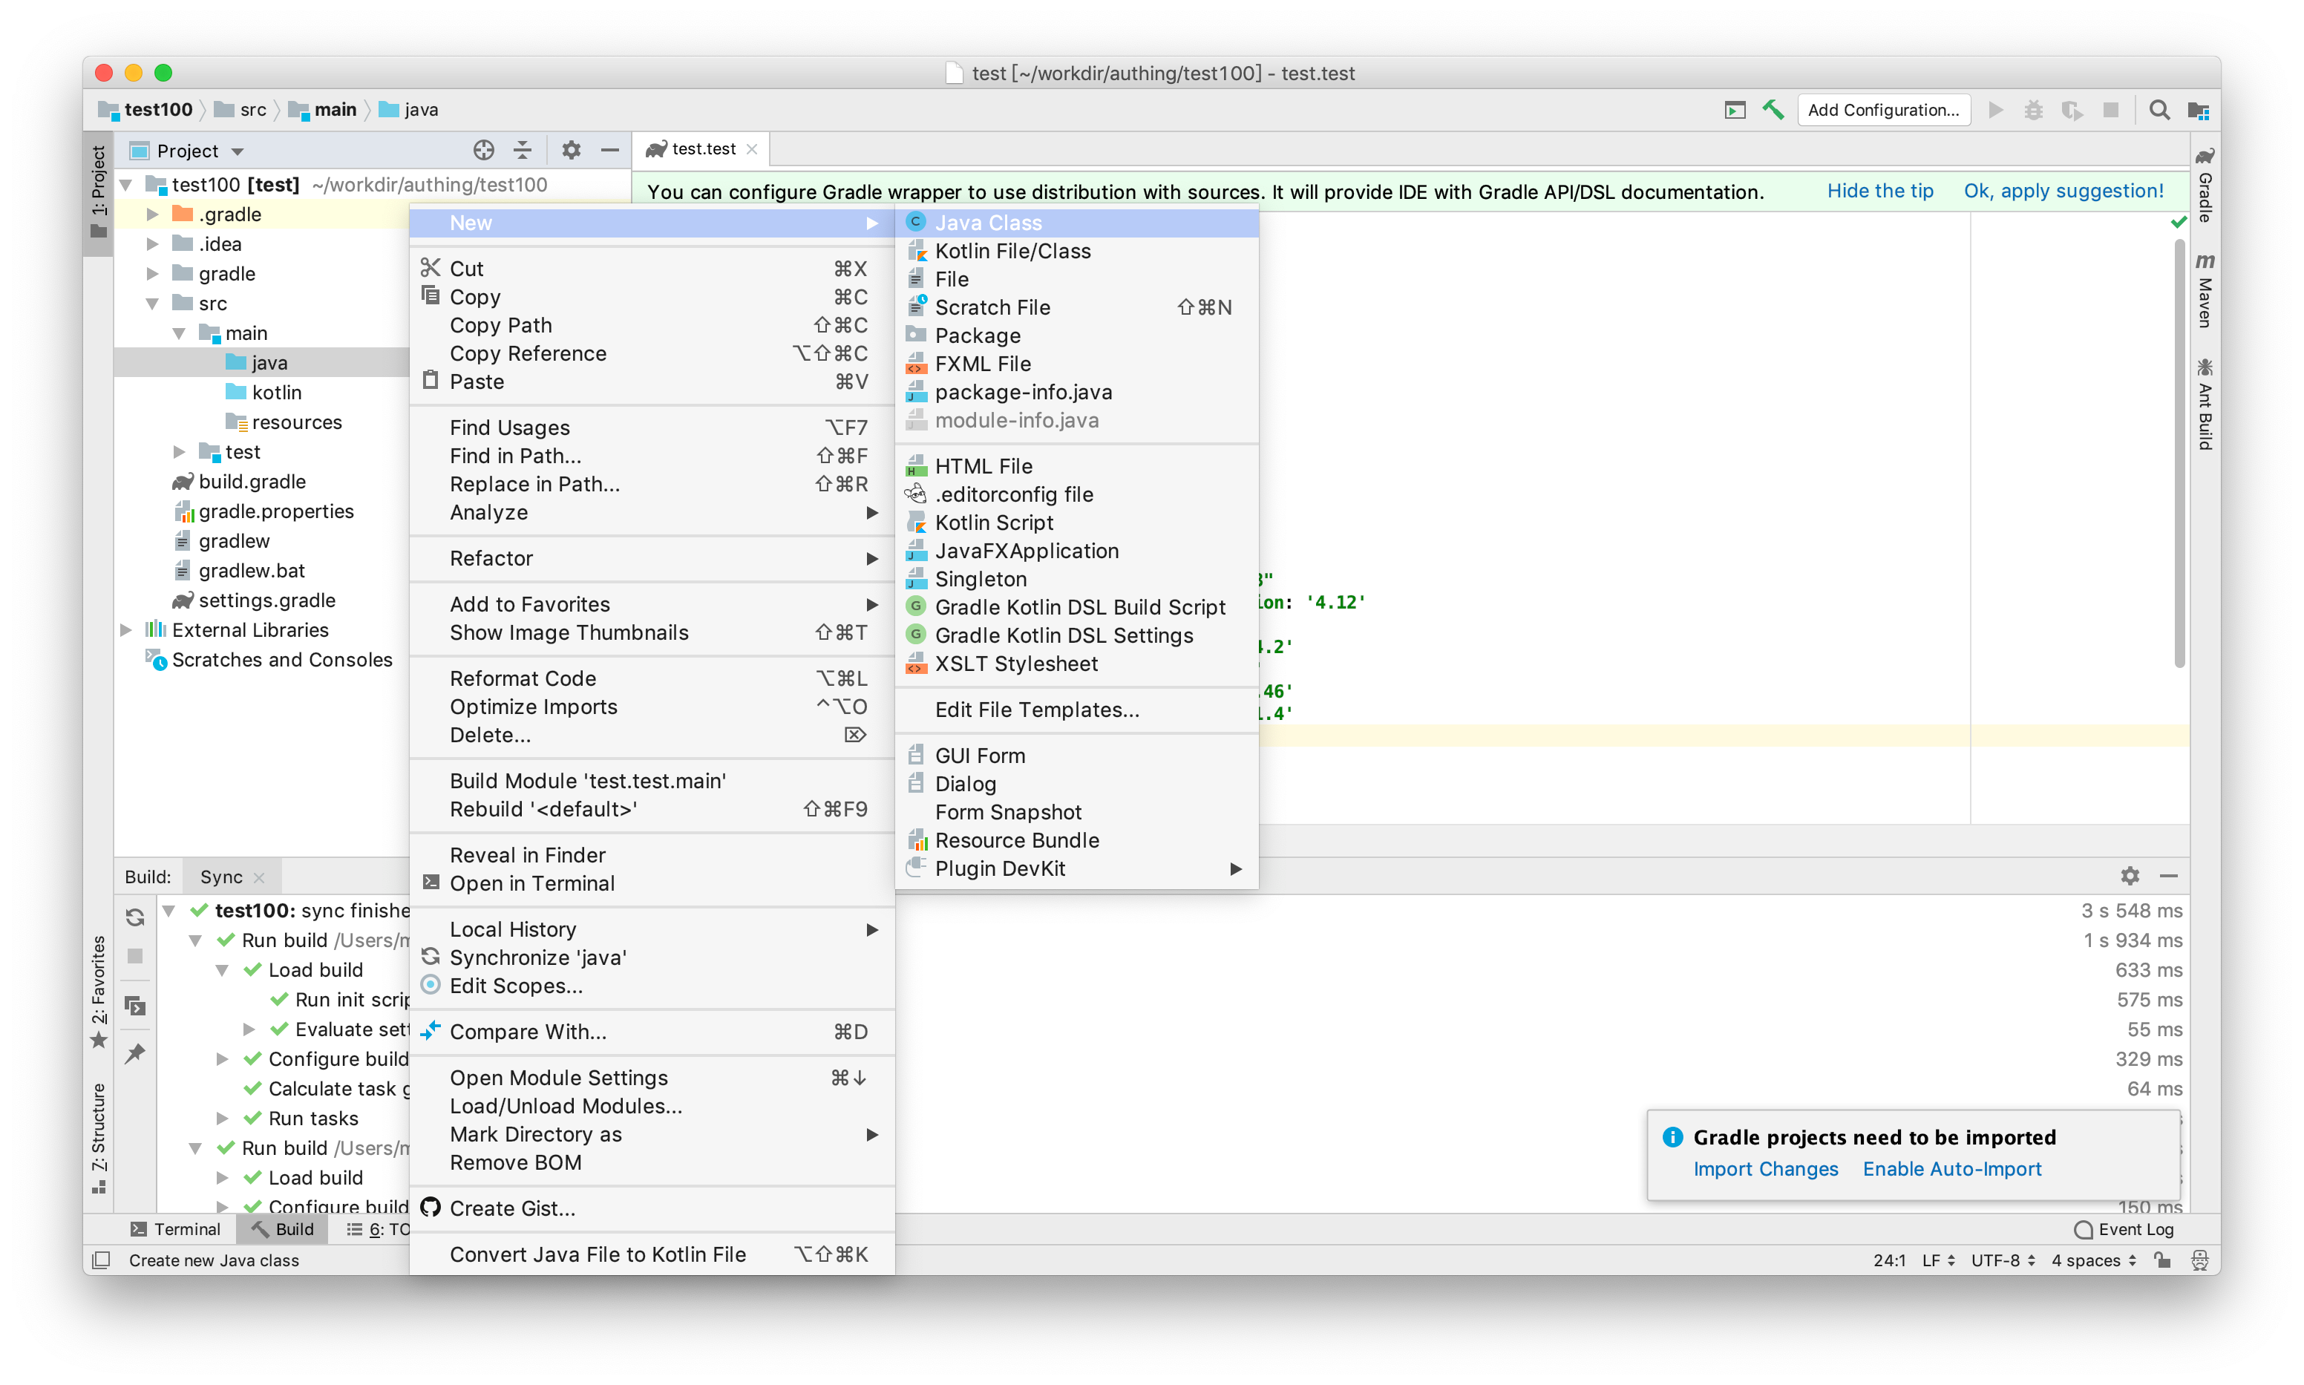The height and width of the screenshot is (1385, 2304).
Task: Choose Open in Terminal menu entry
Action: pos(532,883)
